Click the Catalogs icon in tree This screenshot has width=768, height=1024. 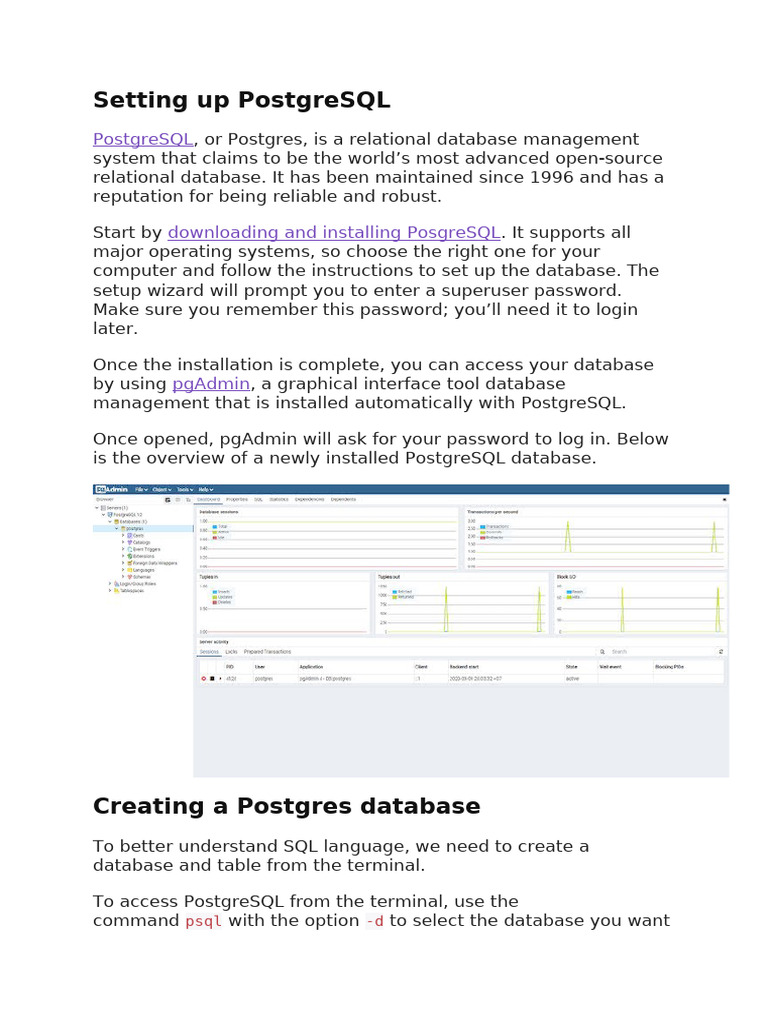click(129, 542)
